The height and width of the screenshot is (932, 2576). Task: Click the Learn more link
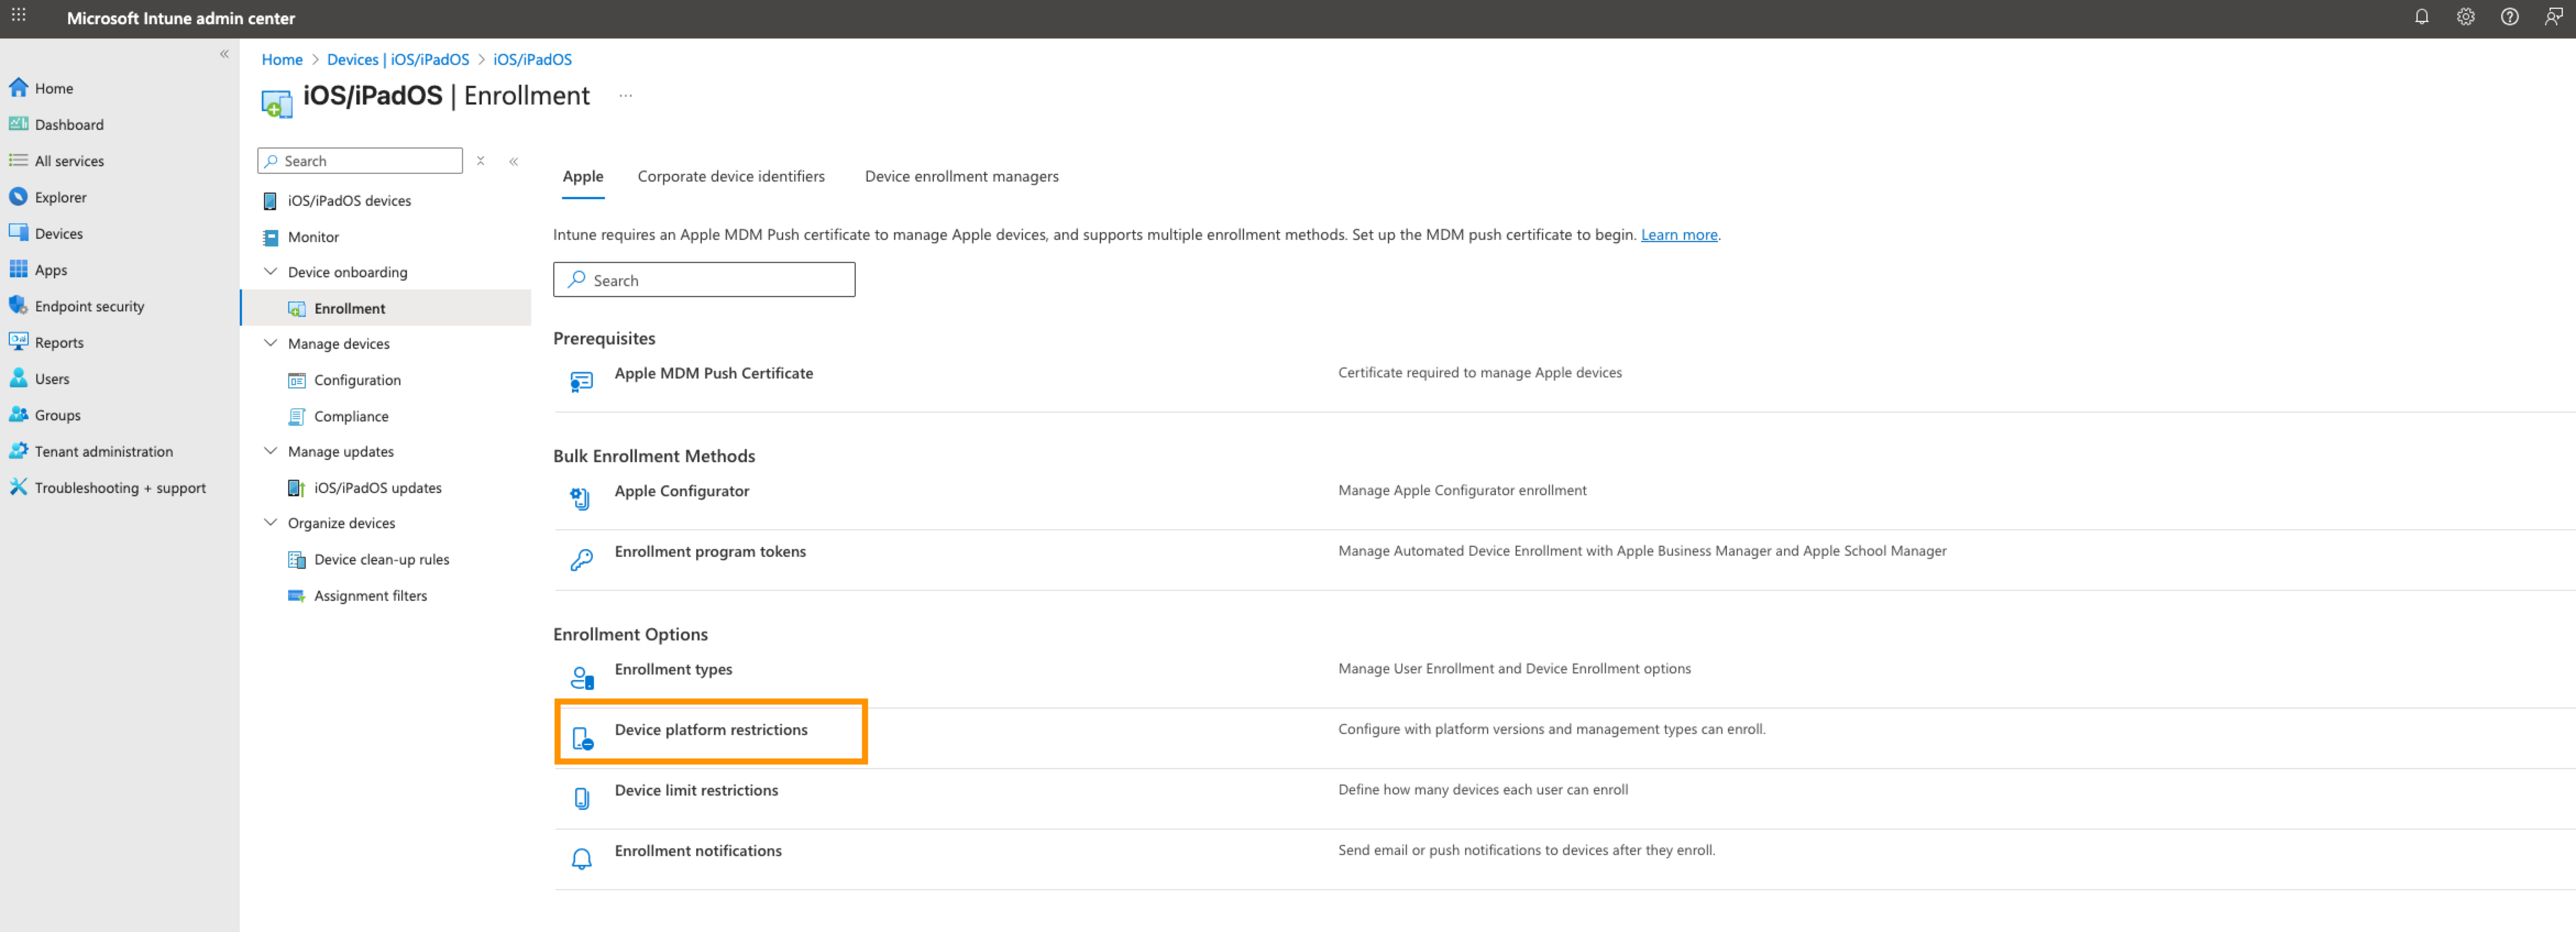1678,234
